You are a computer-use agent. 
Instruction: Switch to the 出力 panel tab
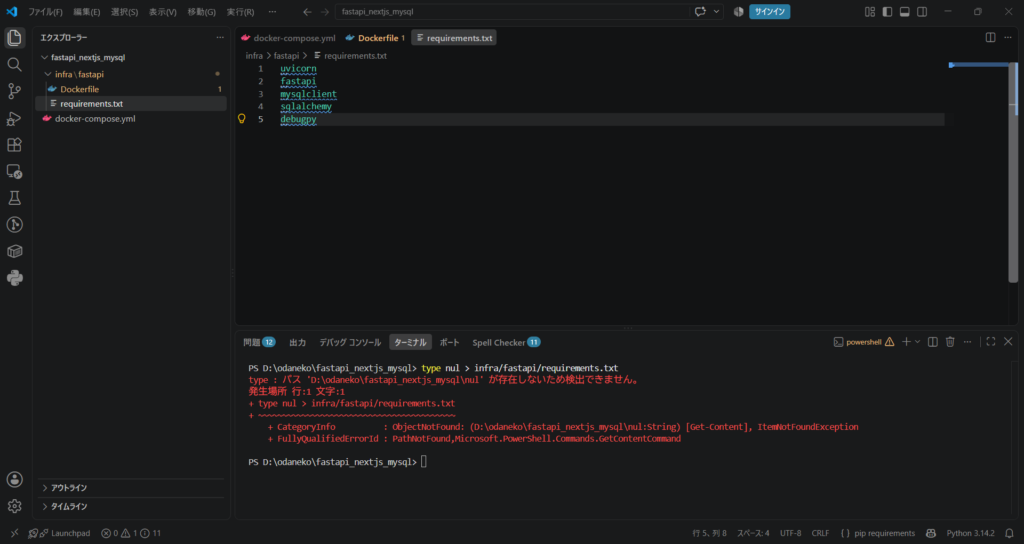pos(297,342)
